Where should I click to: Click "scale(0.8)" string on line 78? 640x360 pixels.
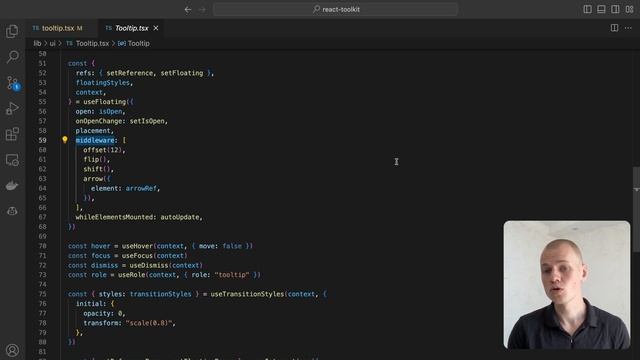point(149,323)
